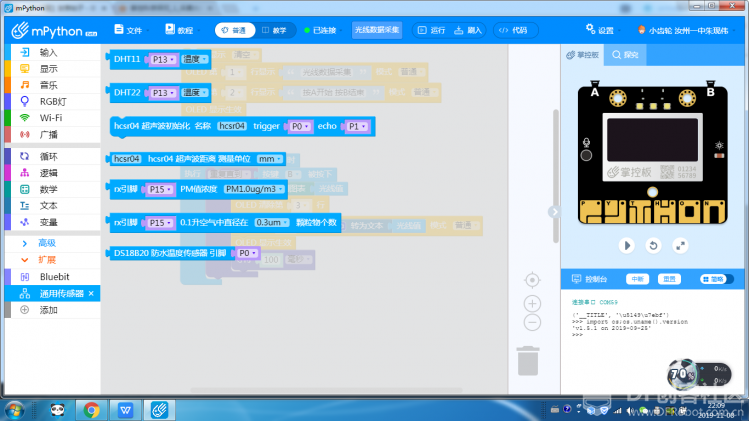
Task: Click the 已连接 connection status
Action: (321, 30)
